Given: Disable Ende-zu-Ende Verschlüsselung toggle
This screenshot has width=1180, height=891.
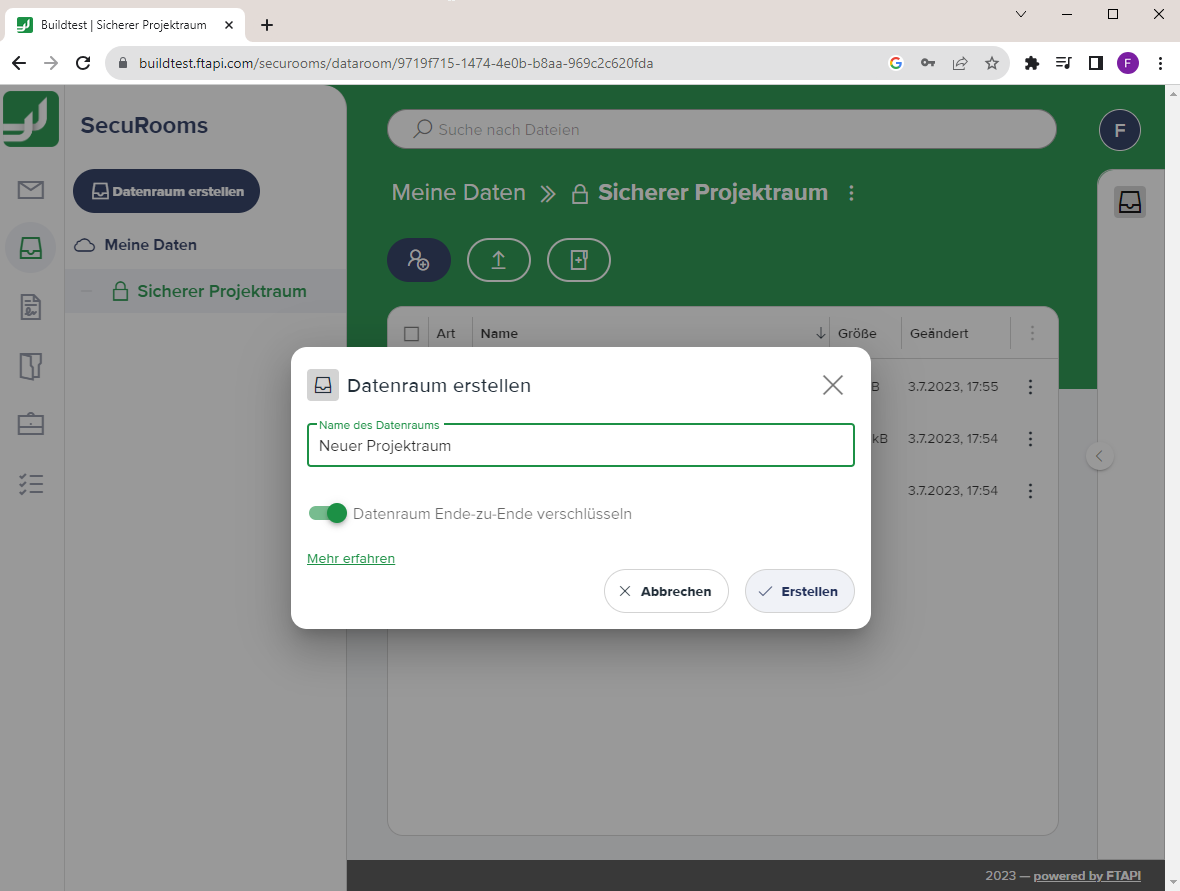Looking at the screenshot, I should [327, 513].
